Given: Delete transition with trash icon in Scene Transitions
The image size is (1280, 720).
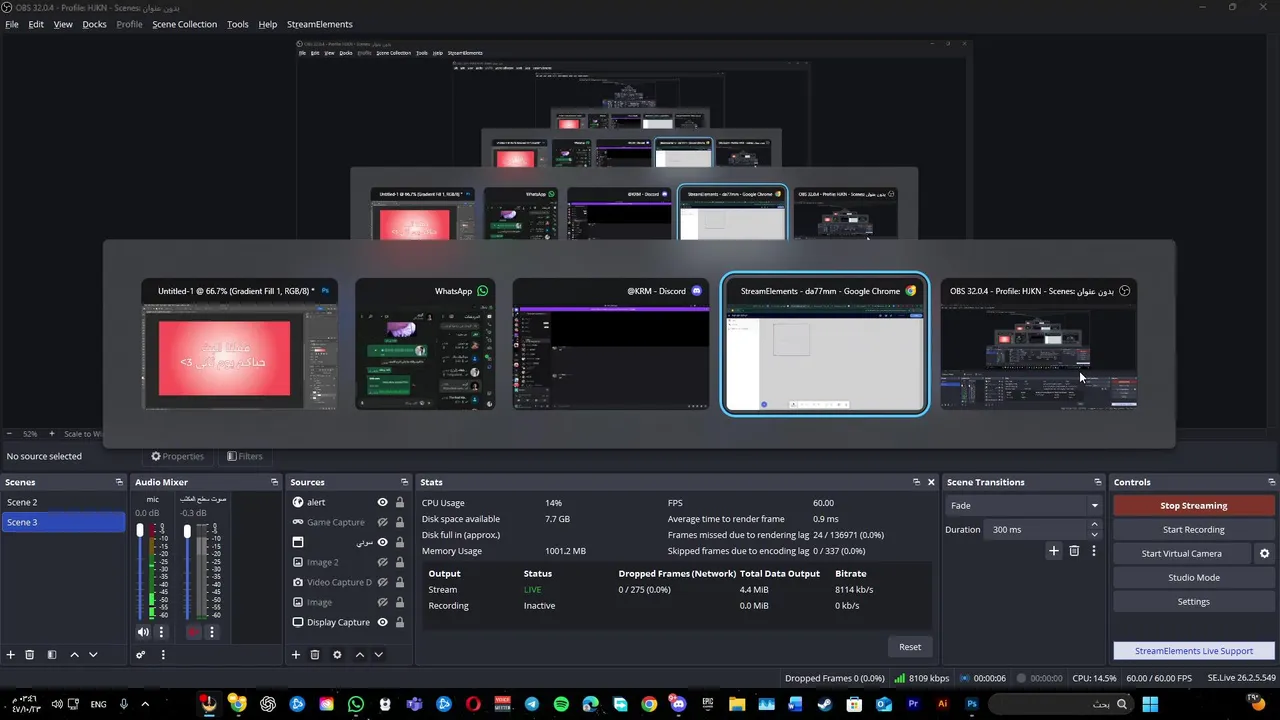Looking at the screenshot, I should [1074, 551].
